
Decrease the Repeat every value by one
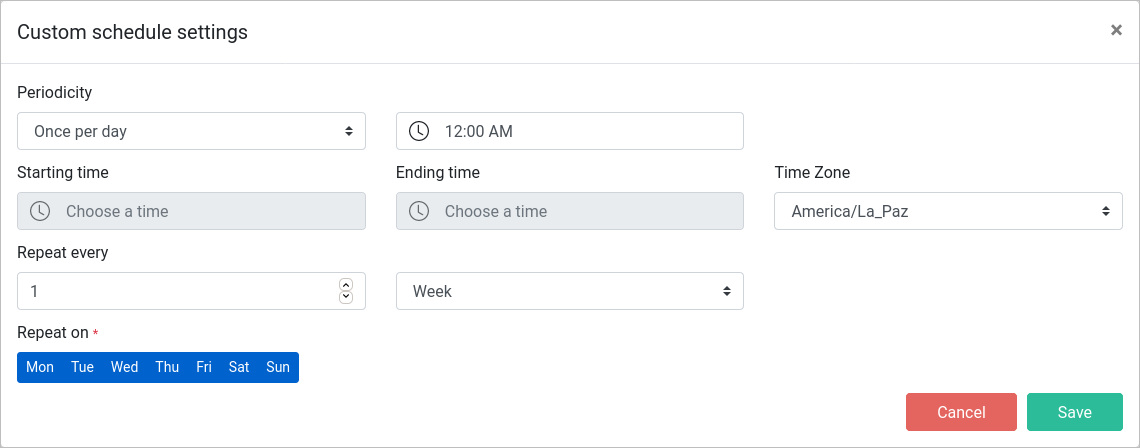(x=346, y=297)
